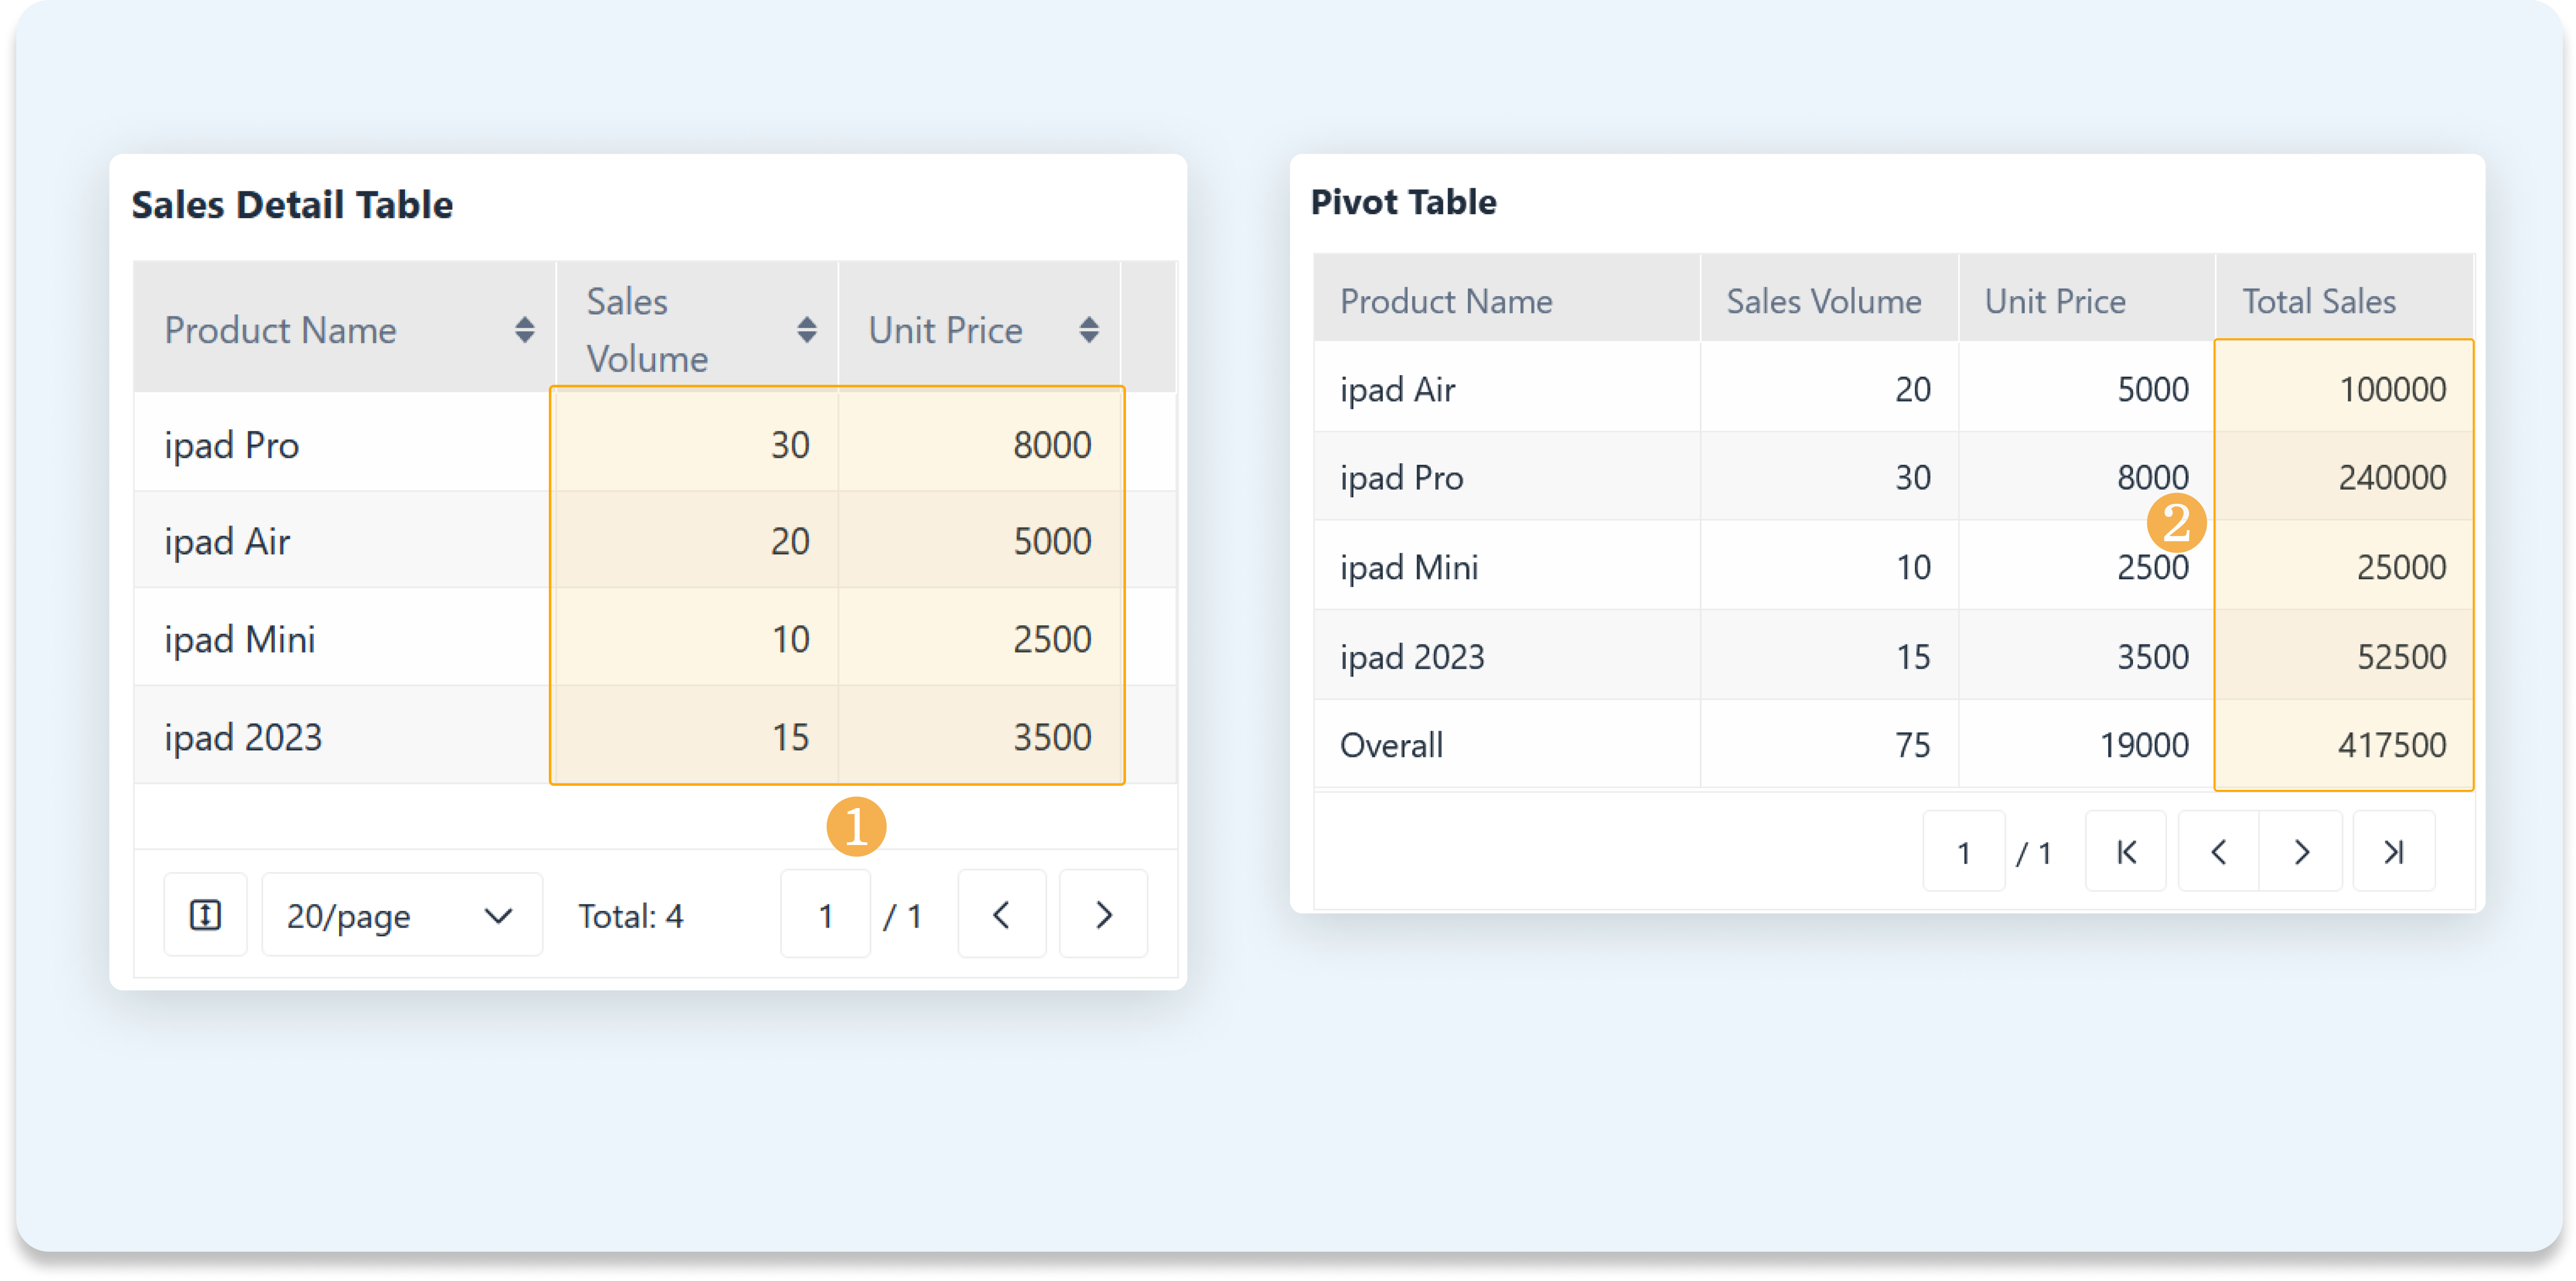The width and height of the screenshot is (2576, 1281).
Task: Sort the Sales Volume column
Action: pyautogui.click(x=806, y=330)
